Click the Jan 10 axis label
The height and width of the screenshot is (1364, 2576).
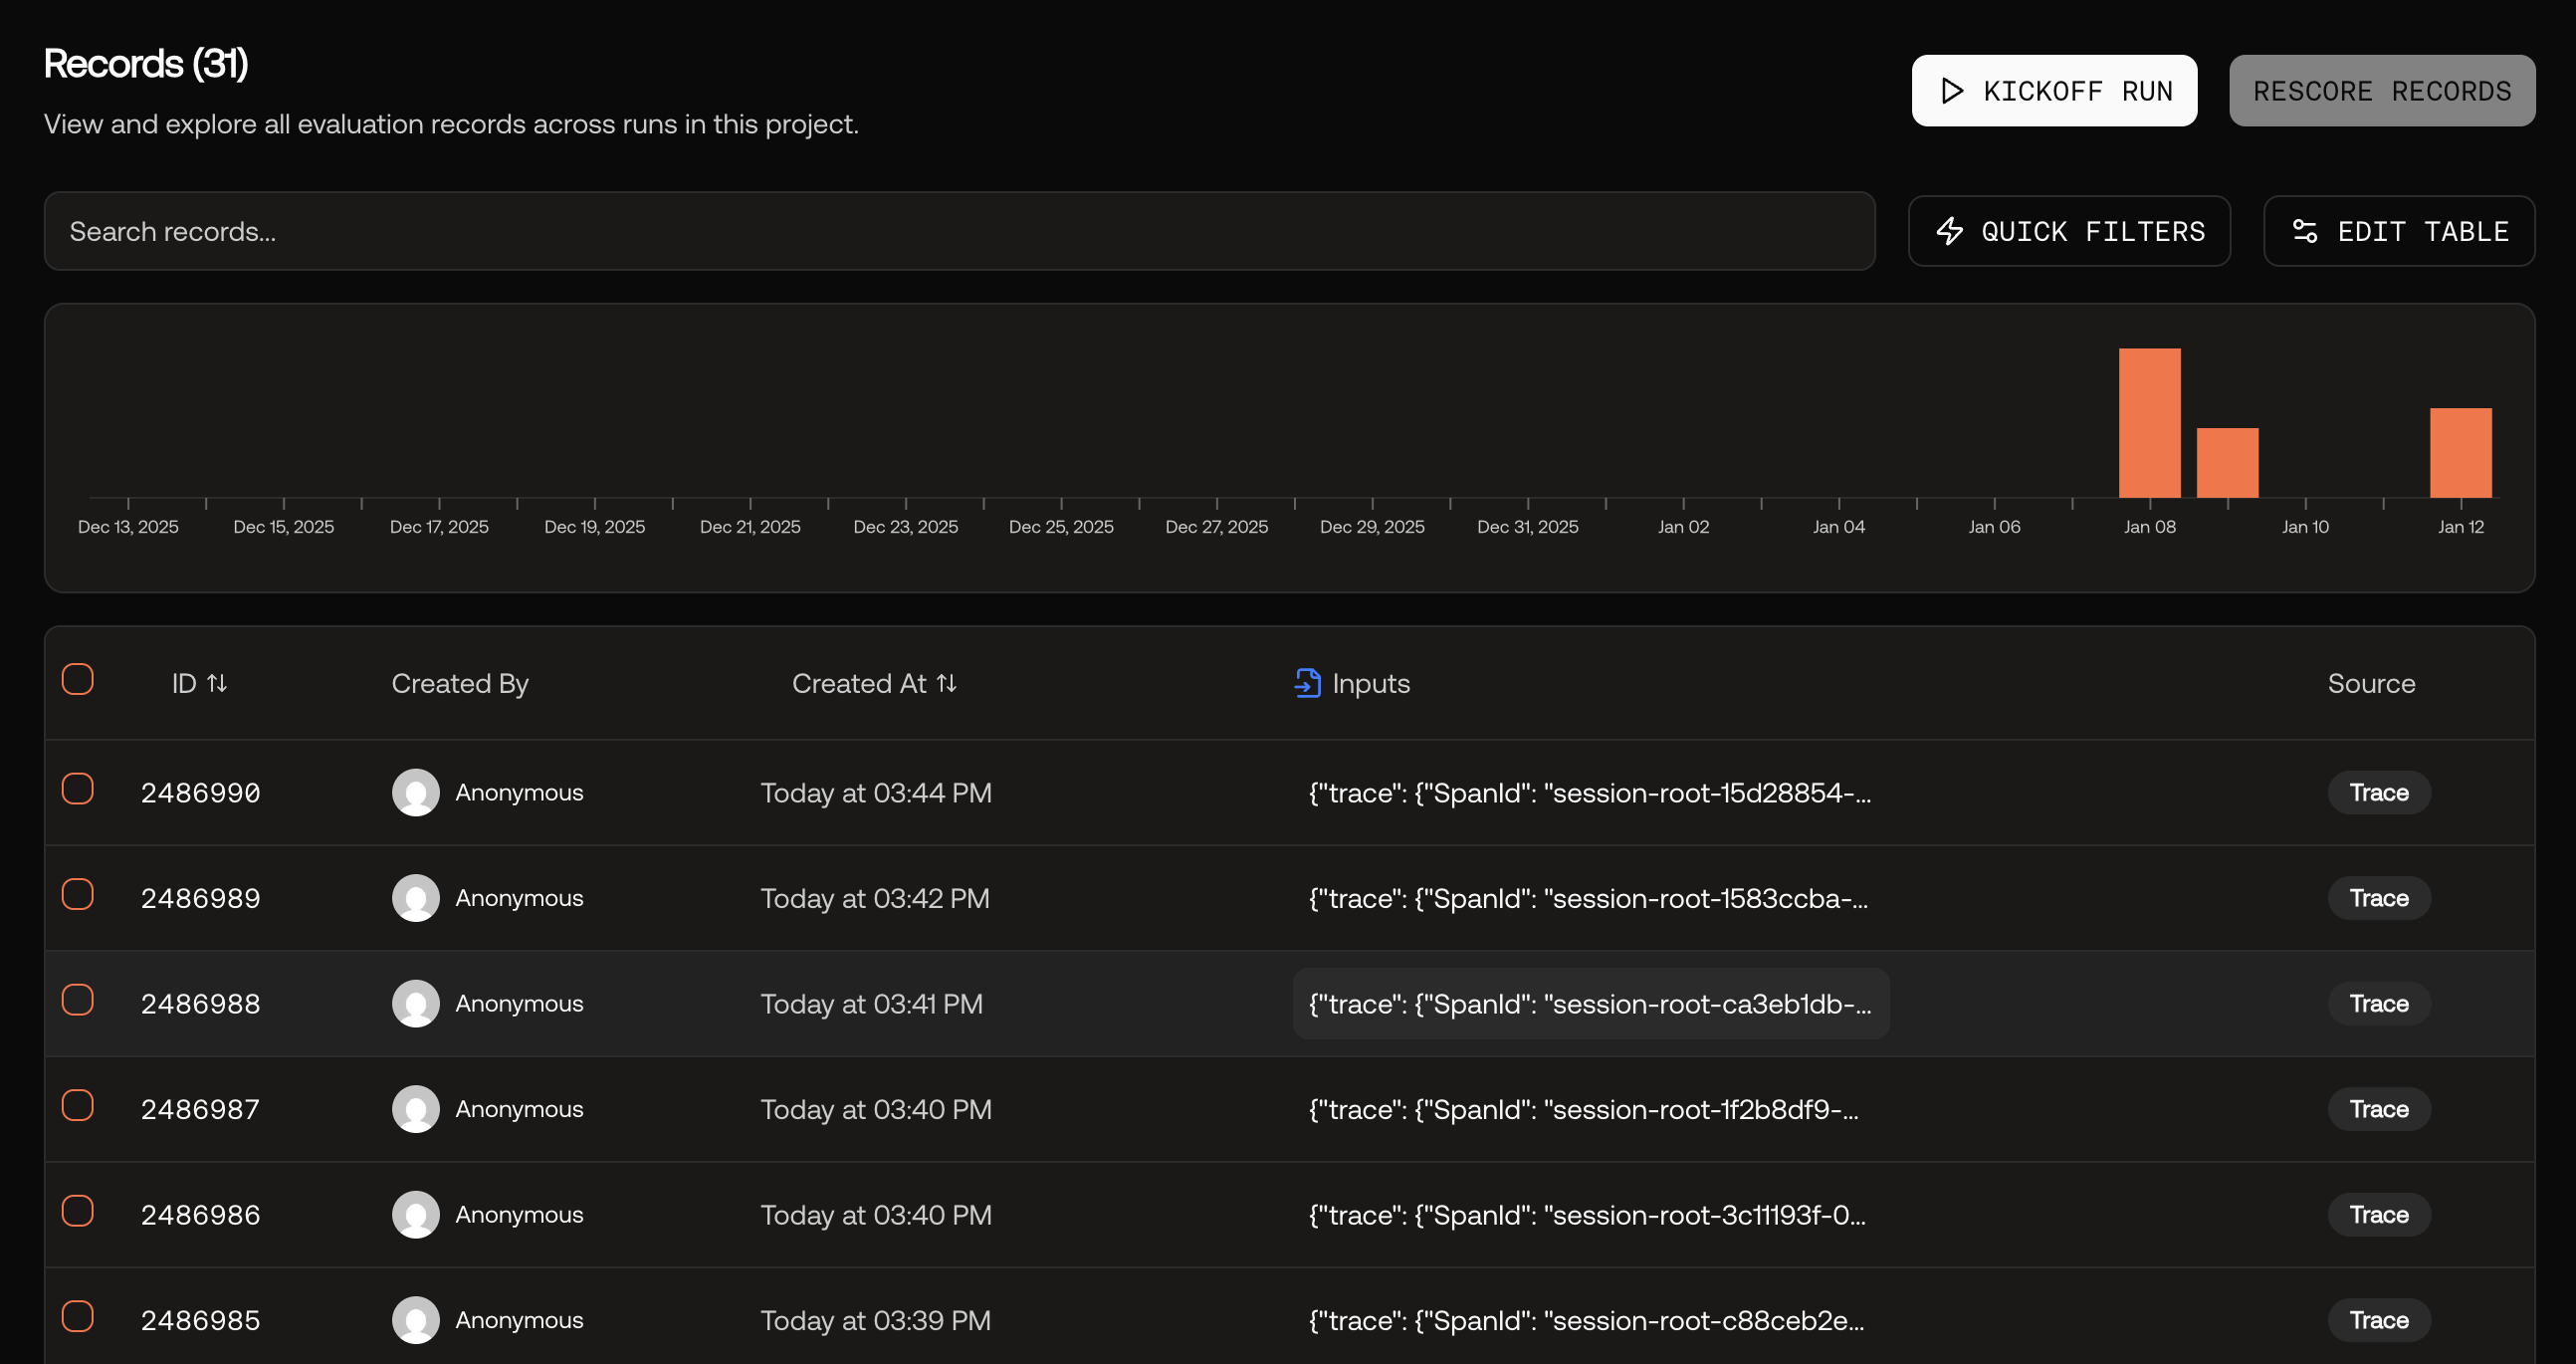(x=2305, y=527)
